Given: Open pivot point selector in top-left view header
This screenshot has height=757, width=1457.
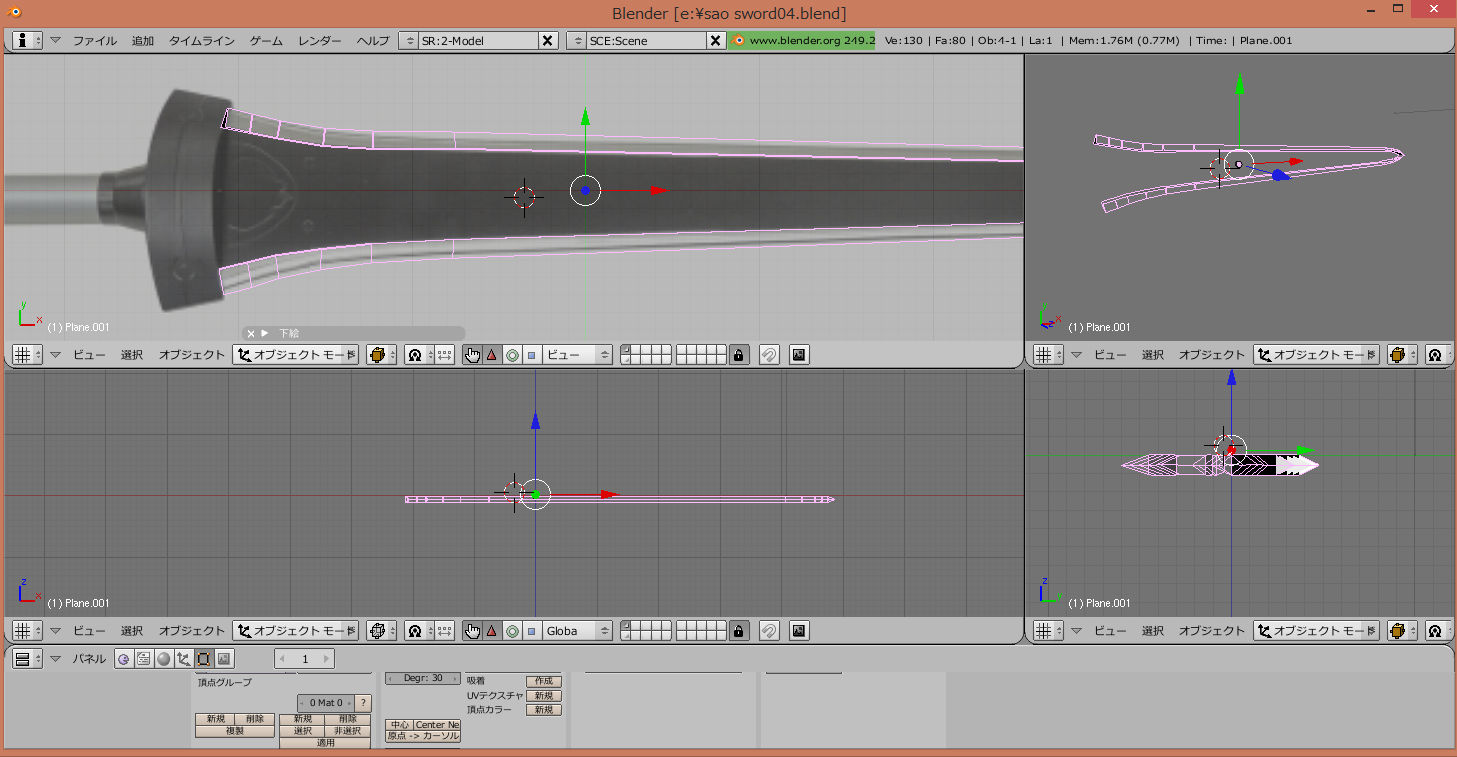Looking at the screenshot, I should 418,355.
